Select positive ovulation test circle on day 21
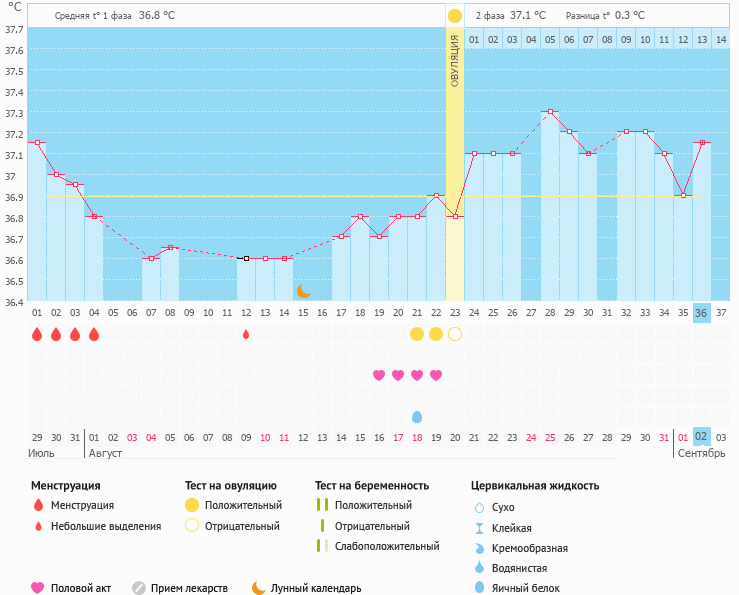The width and height of the screenshot is (739, 595). 417,334
